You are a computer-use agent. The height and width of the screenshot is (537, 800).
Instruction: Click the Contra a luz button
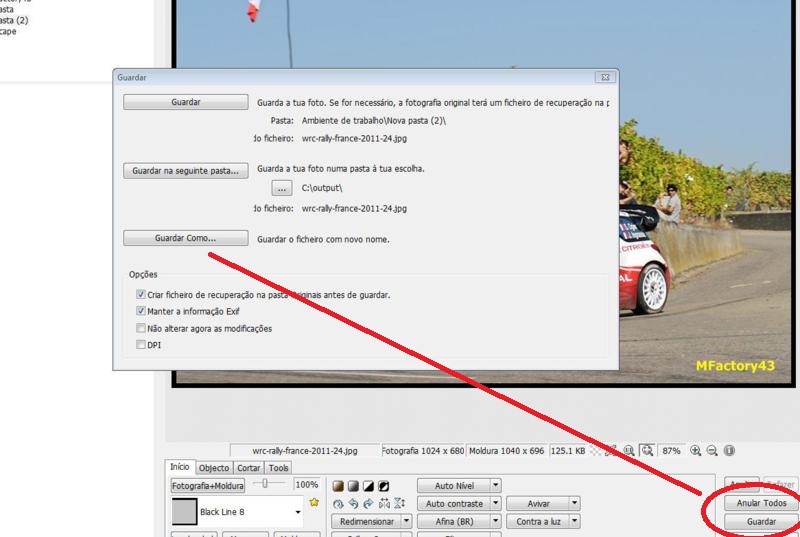click(x=538, y=521)
